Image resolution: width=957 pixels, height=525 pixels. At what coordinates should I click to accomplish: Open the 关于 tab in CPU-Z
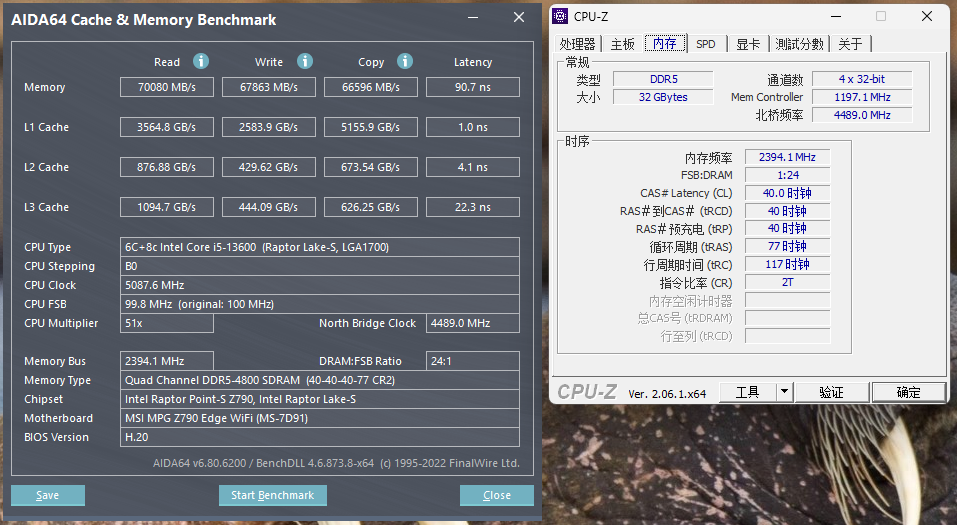click(x=850, y=44)
